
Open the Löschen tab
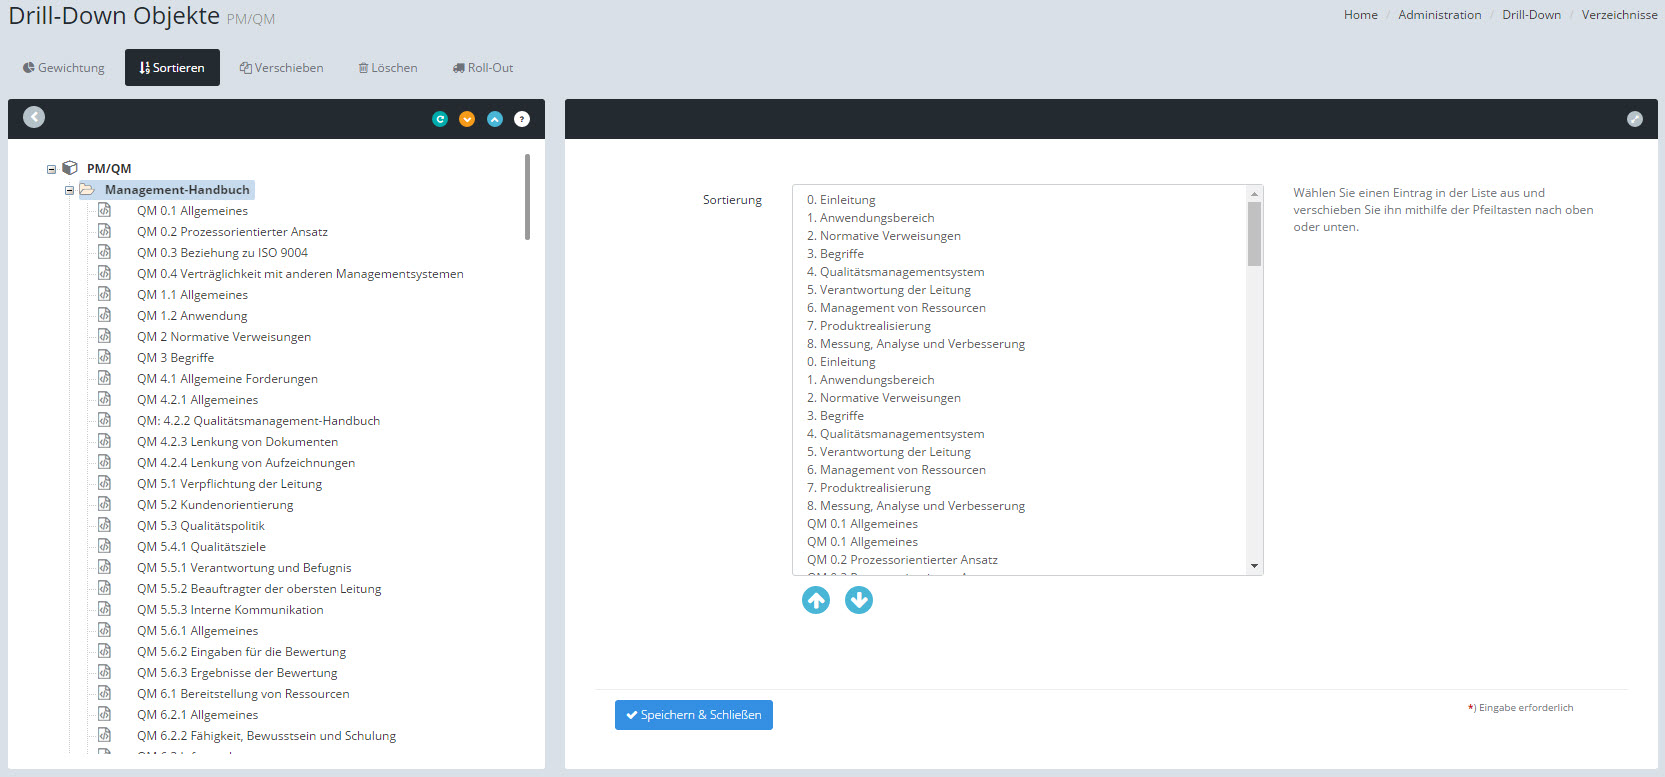tap(388, 68)
